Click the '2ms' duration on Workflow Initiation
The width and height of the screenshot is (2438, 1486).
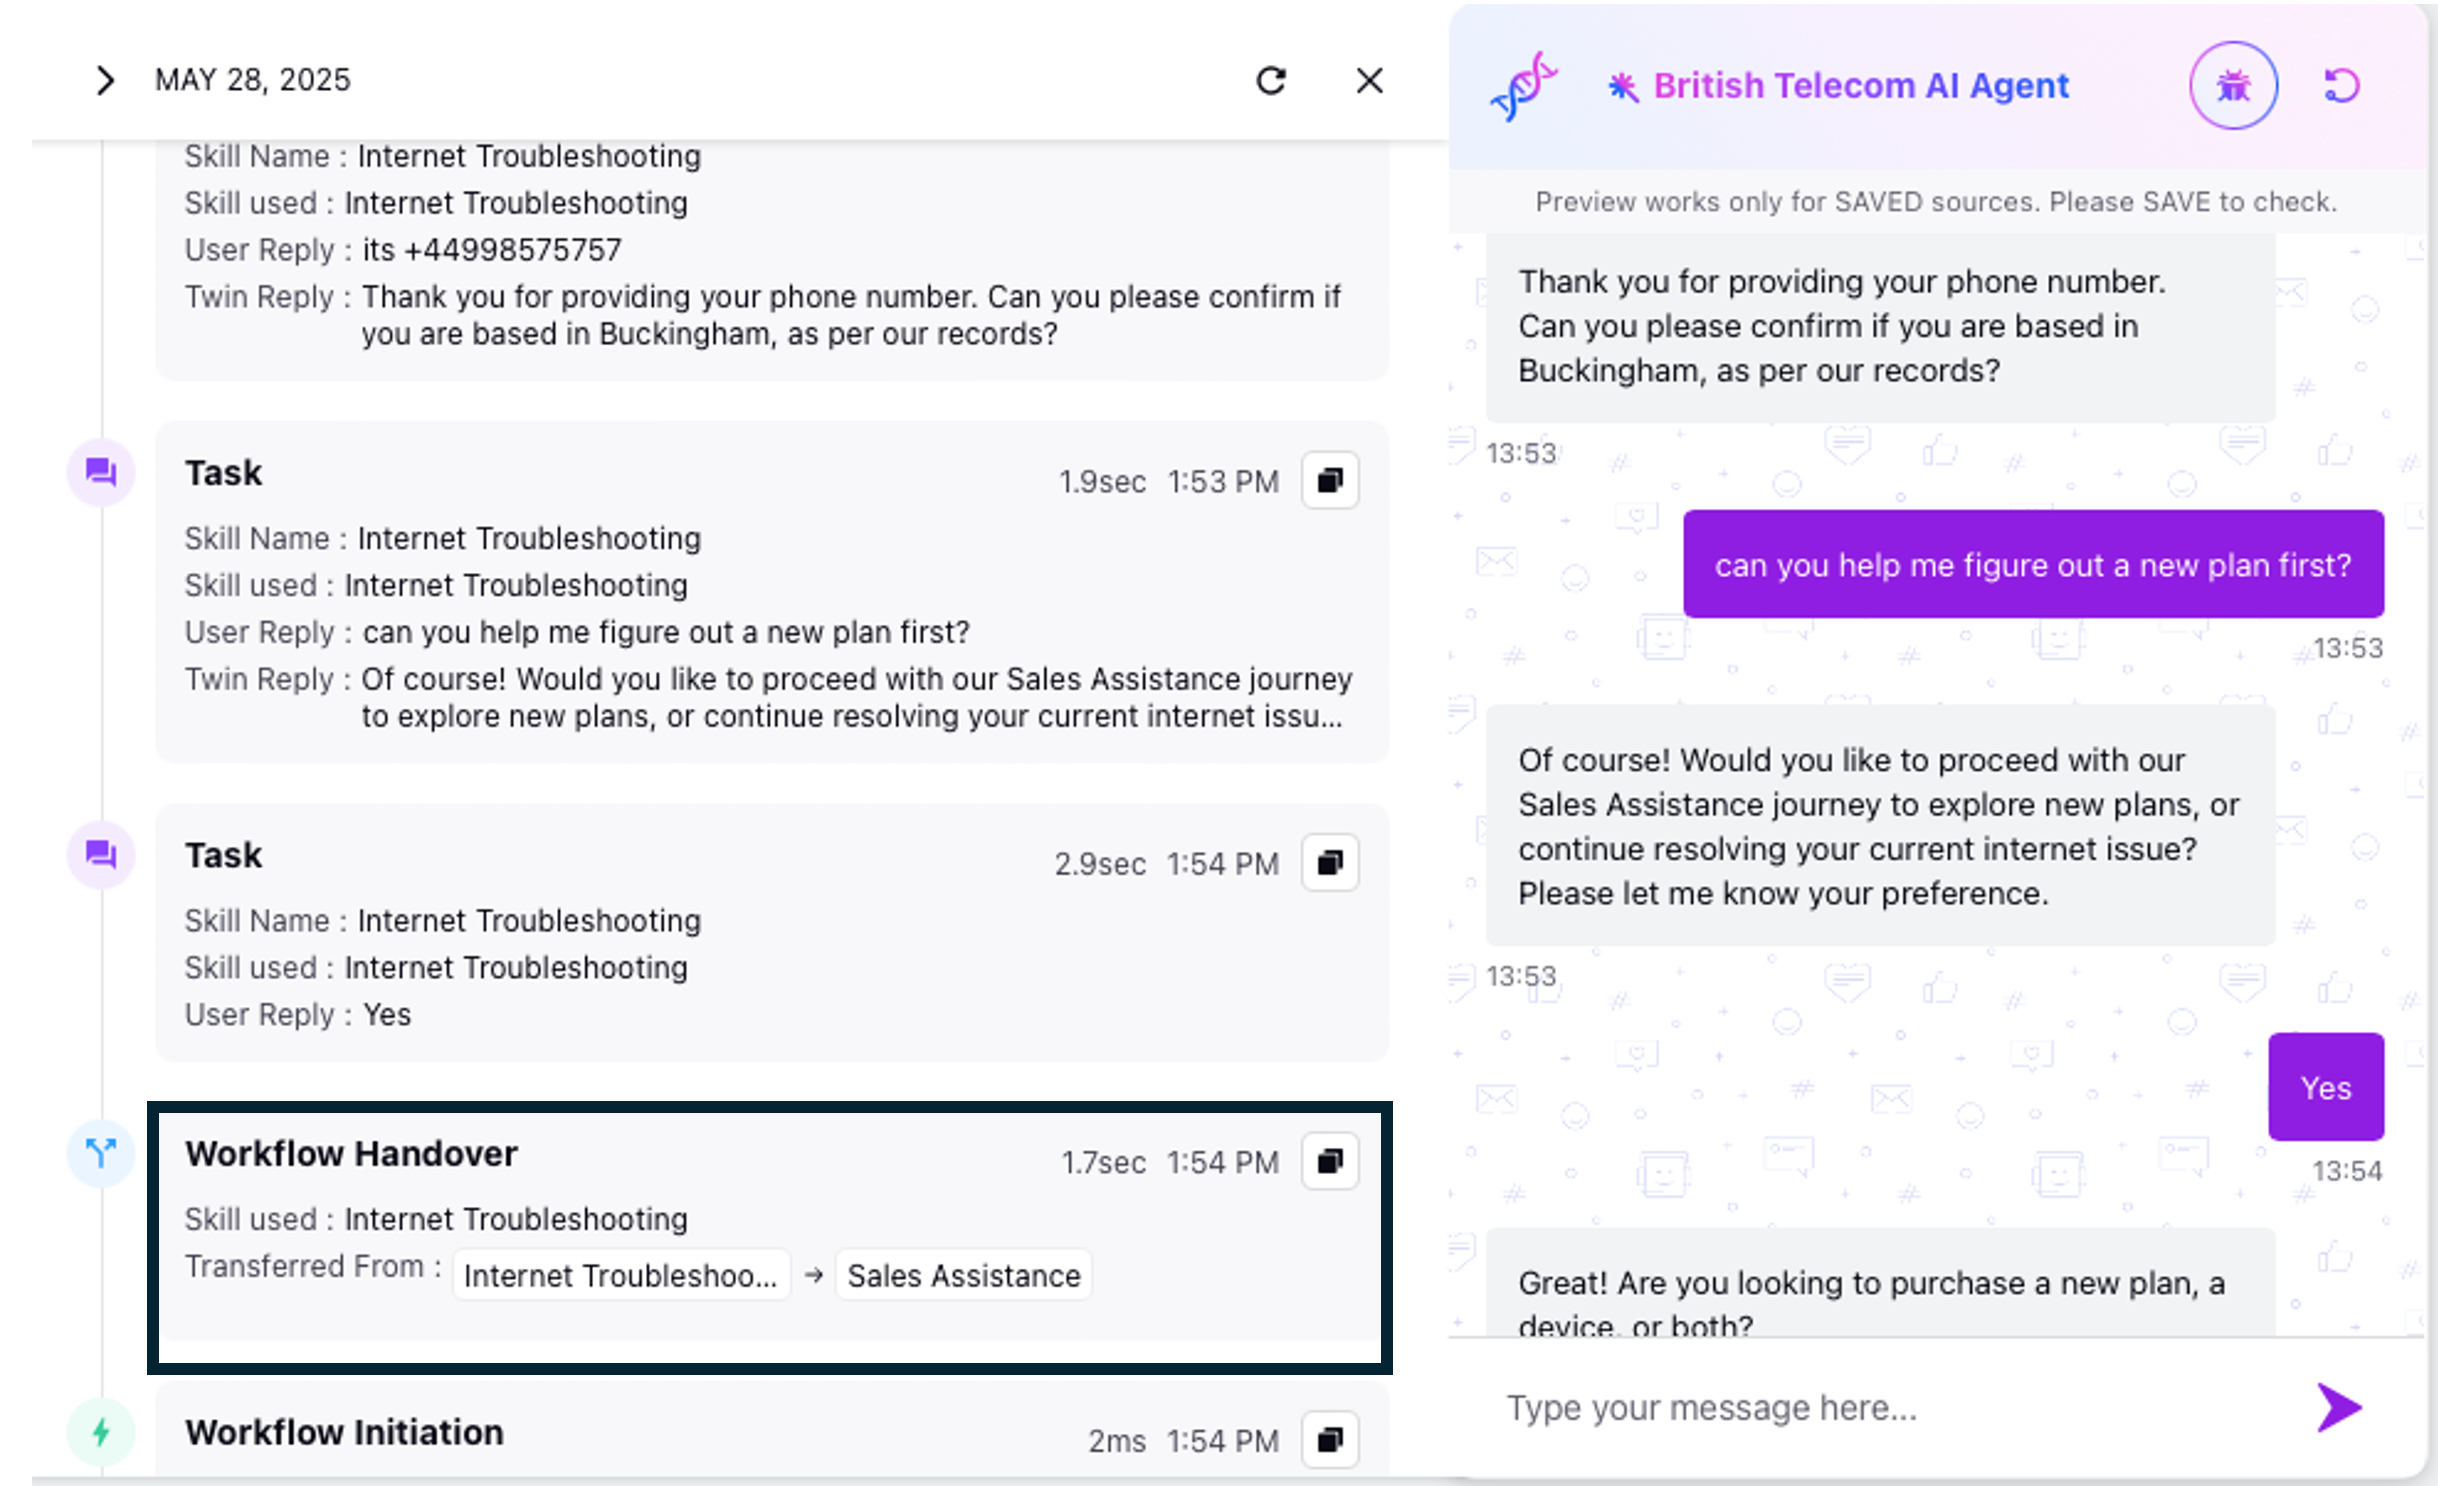coord(1117,1441)
